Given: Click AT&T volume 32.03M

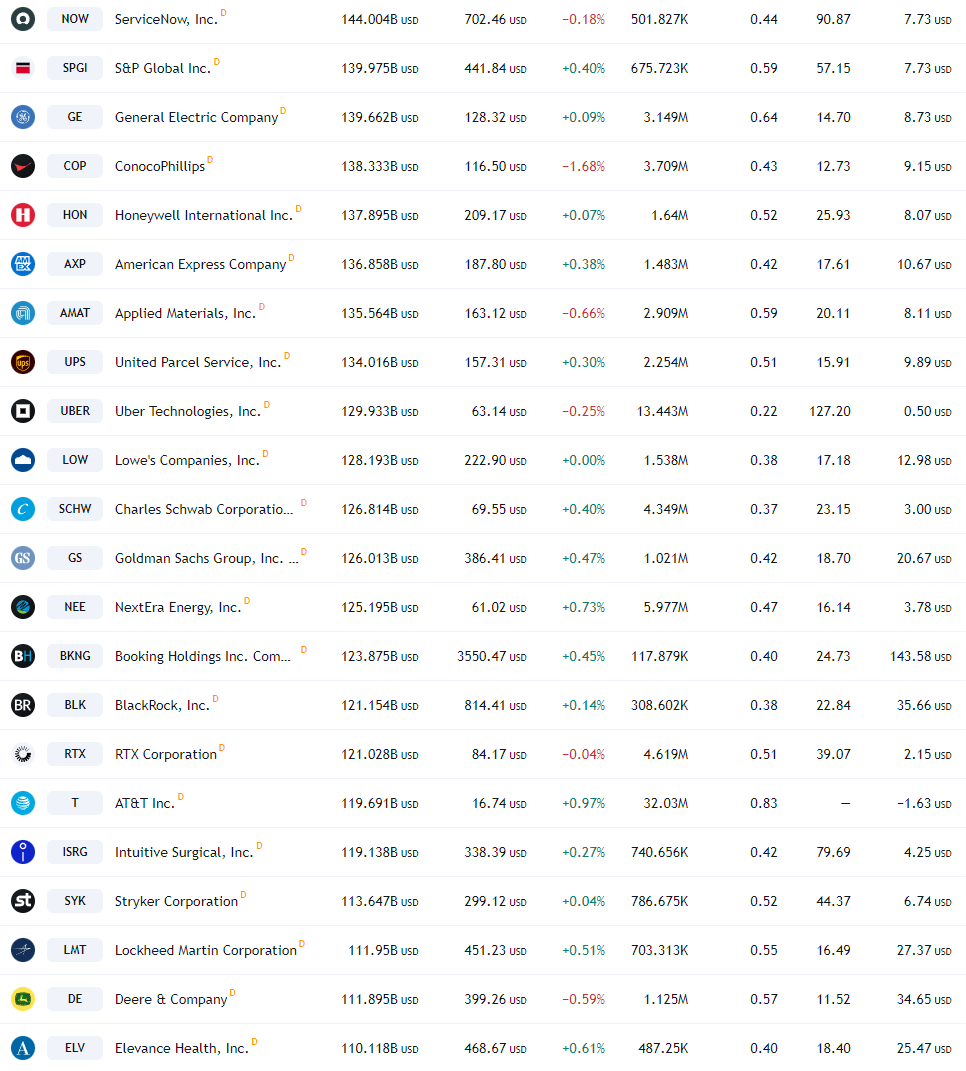Looking at the screenshot, I should (x=665, y=803).
